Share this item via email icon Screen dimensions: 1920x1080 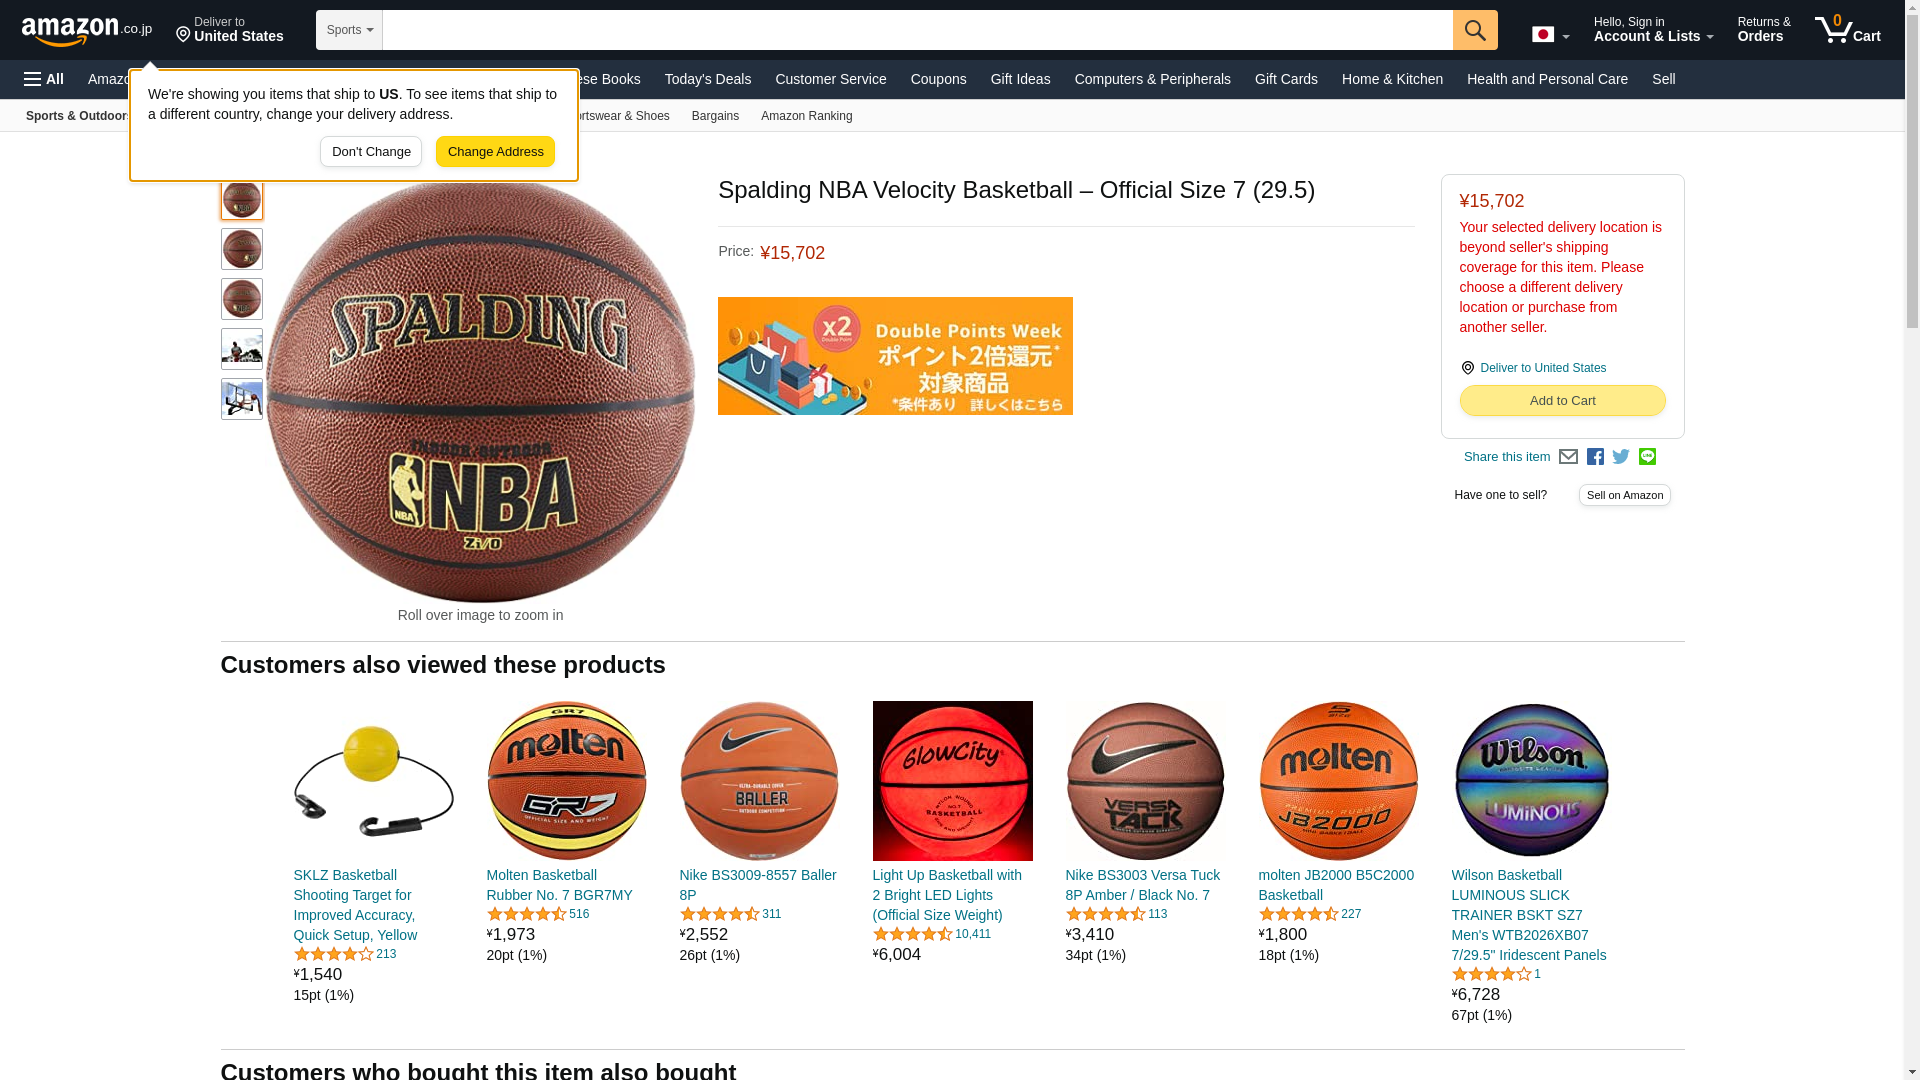coord(1568,457)
